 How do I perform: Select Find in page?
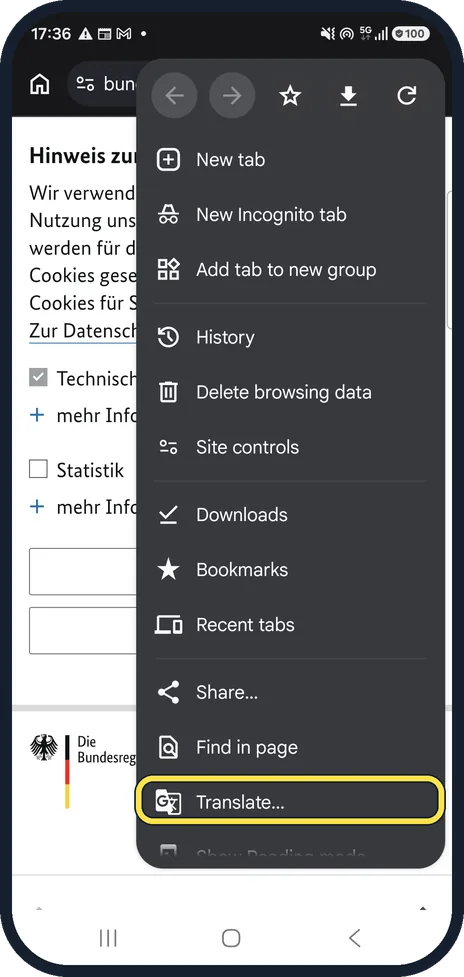click(291, 748)
